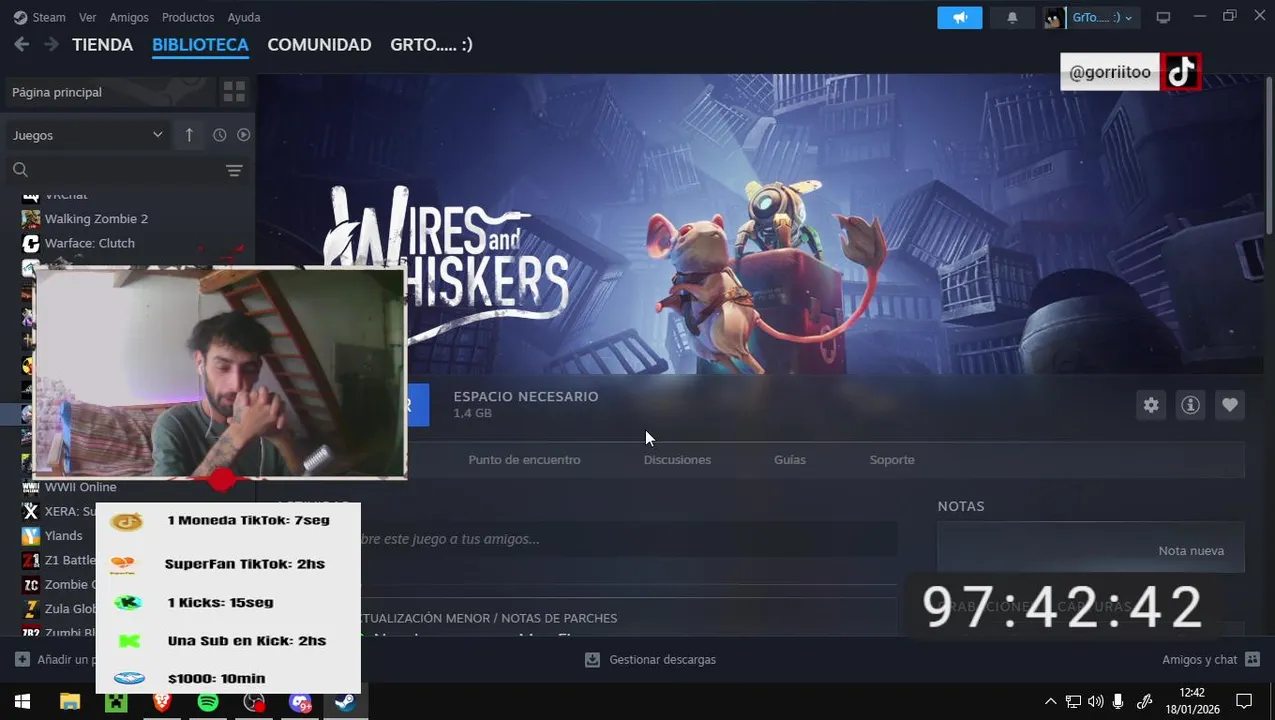Screen dimensions: 1275x720
Task: Open File Explorer from taskbar
Action: pos(69,702)
